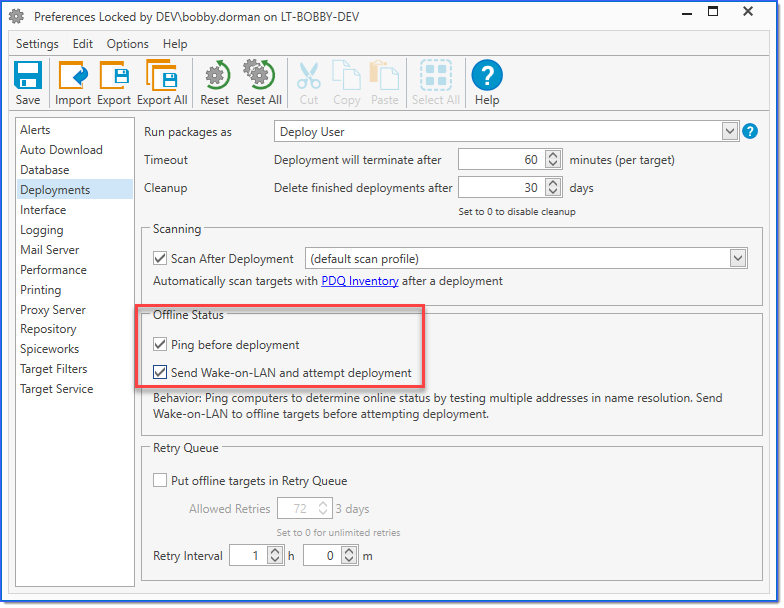Select Proxy Server preferences
Screen dimensions: 784x608
click(x=75, y=310)
